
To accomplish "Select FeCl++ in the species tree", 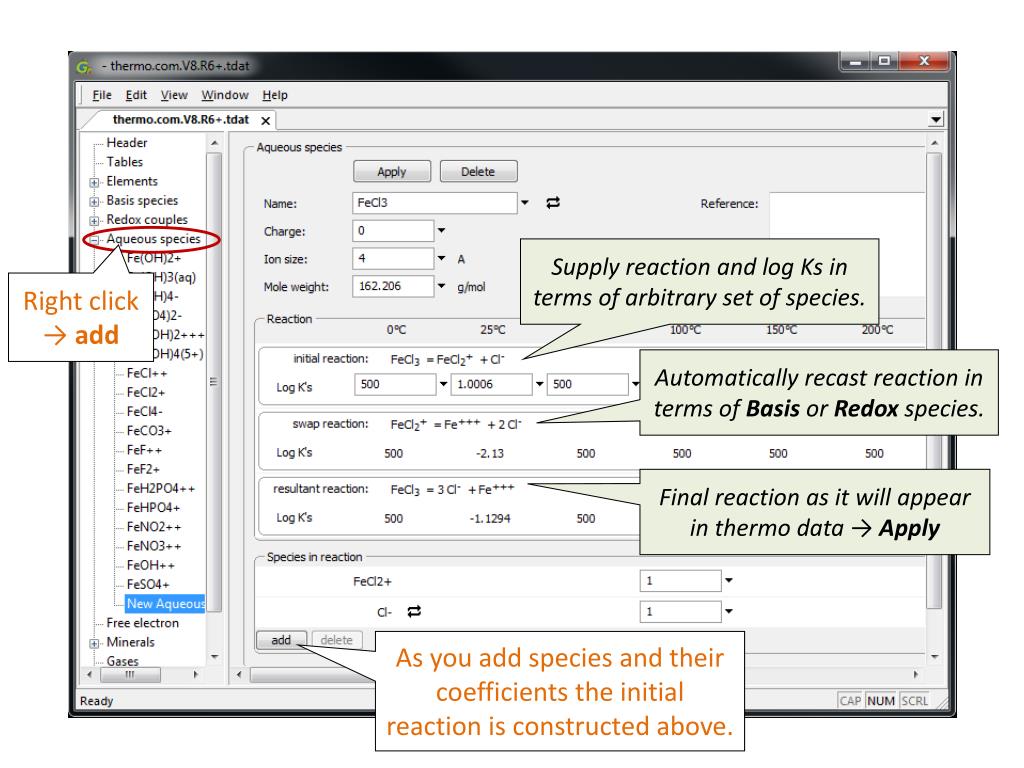I will point(147,374).
